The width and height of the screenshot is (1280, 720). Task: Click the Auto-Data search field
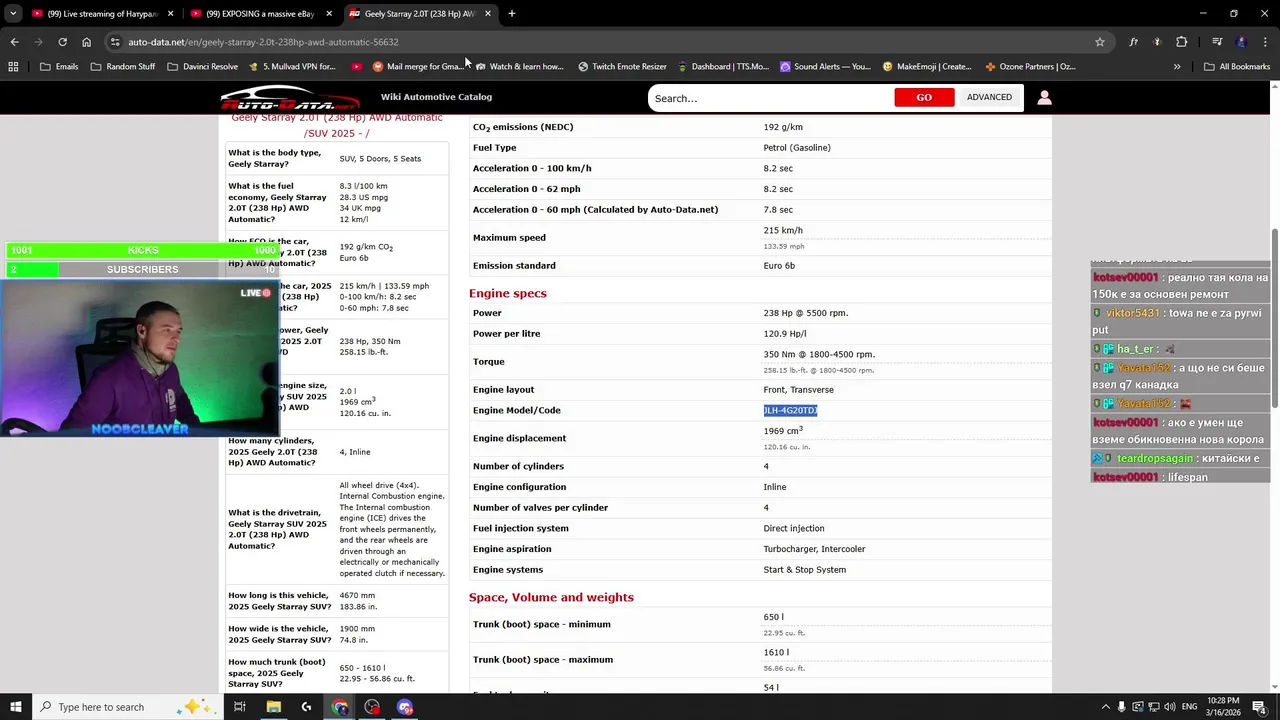(x=770, y=98)
